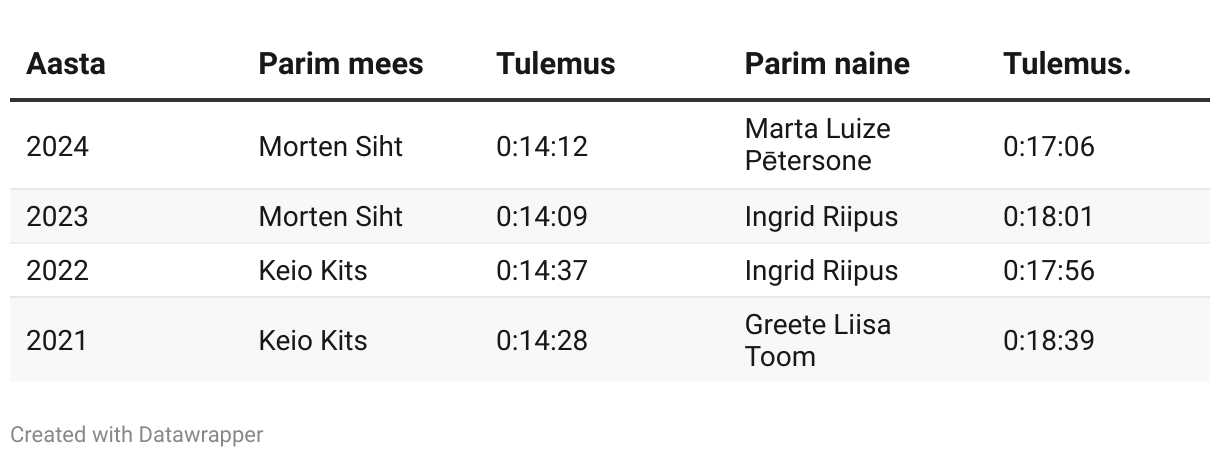This screenshot has width=1220, height=458.
Task: Click the women's result 0:17:06
Action: (1049, 146)
